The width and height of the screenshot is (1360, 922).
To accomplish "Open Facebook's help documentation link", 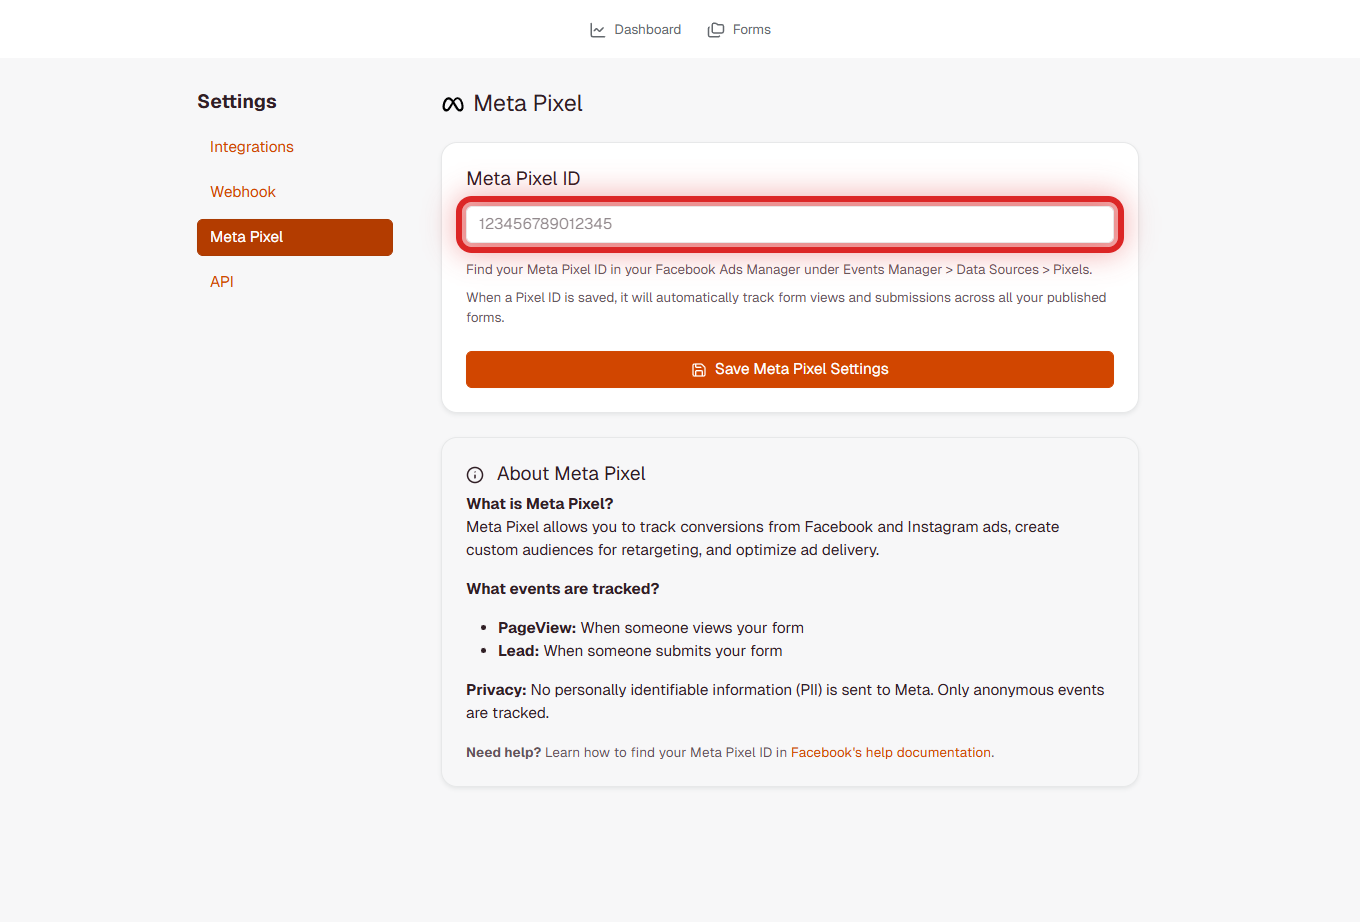I will tap(889, 752).
